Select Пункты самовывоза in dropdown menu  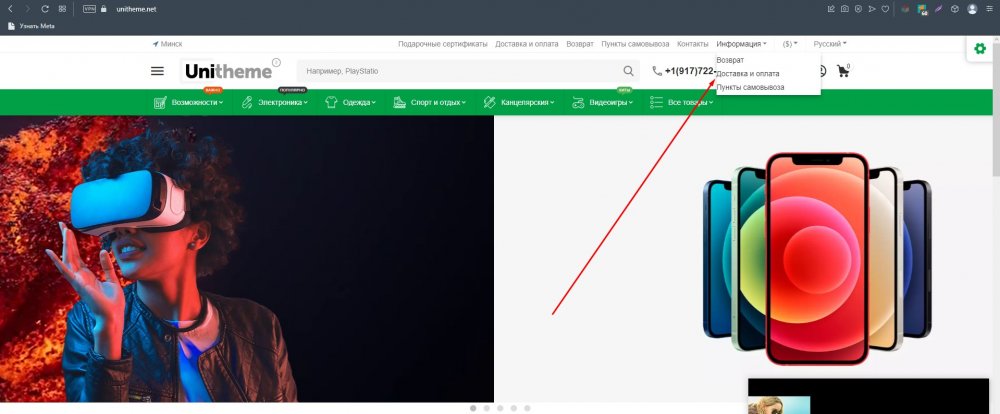click(x=750, y=87)
